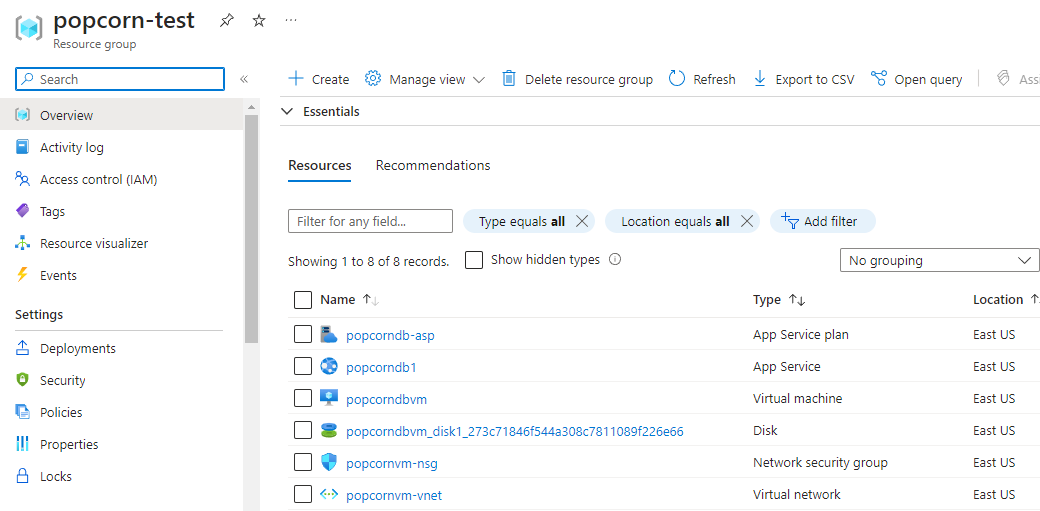1040x511 pixels.
Task: Click Open query
Action: click(x=917, y=79)
